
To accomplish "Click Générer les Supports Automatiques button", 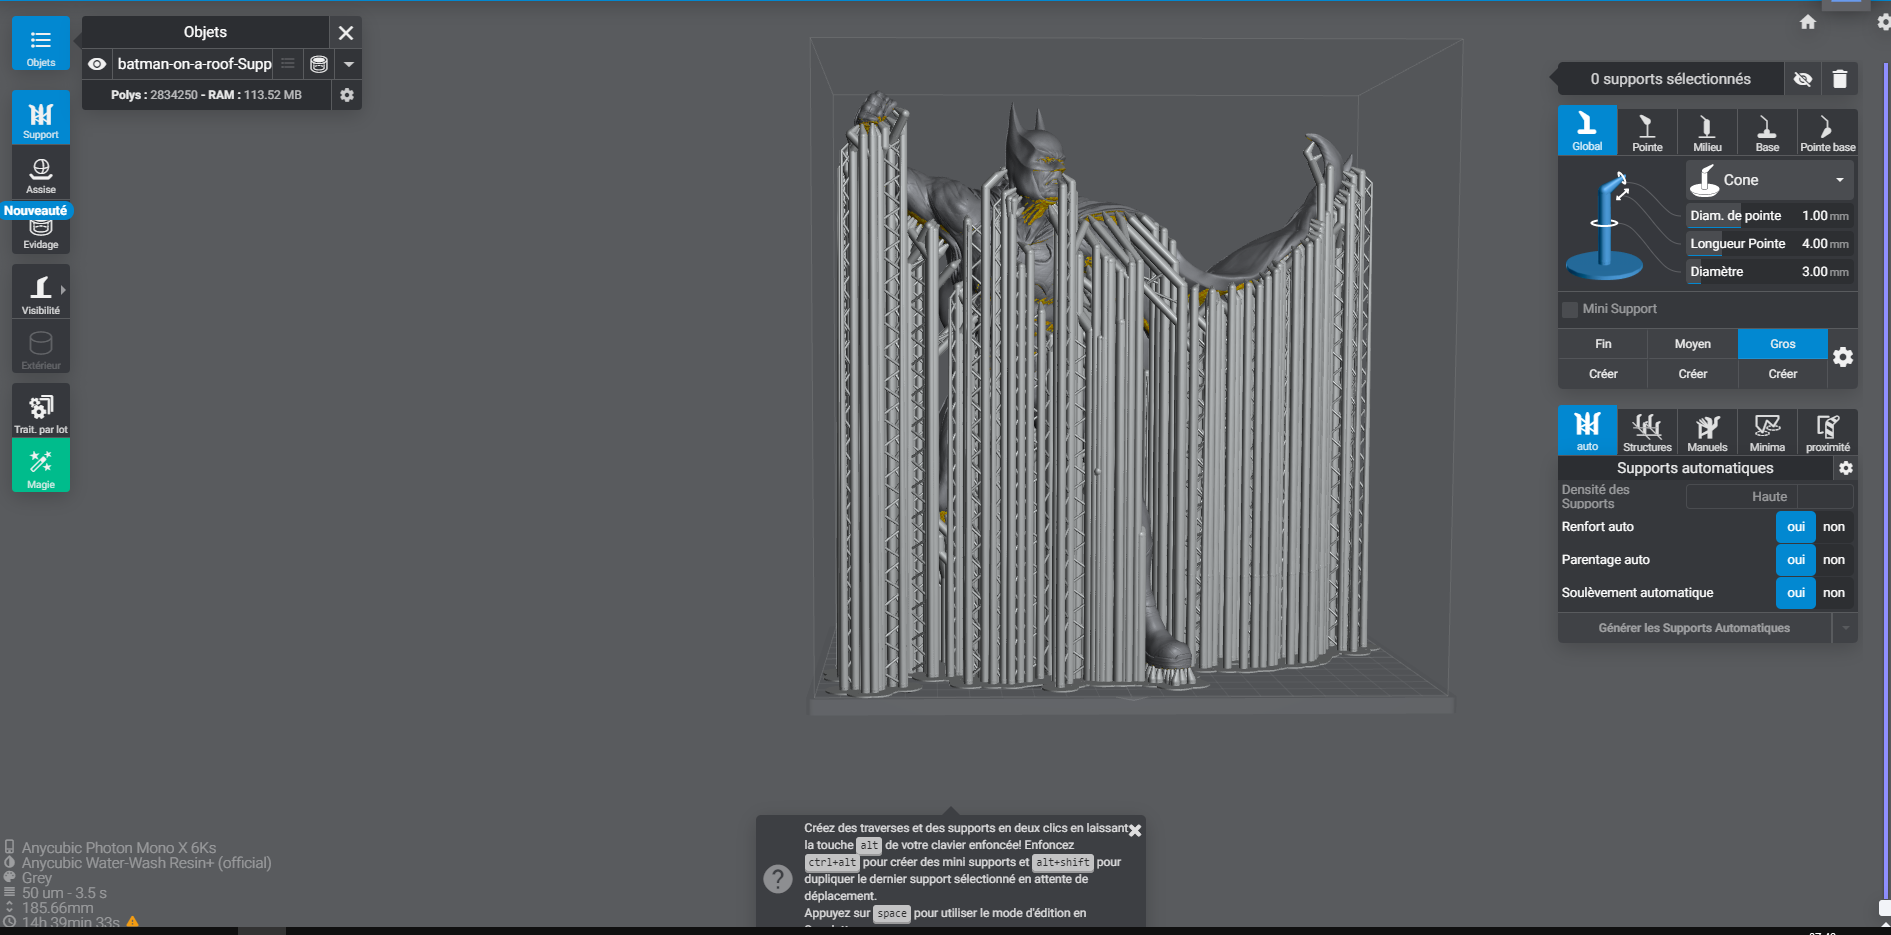I will click(1694, 628).
